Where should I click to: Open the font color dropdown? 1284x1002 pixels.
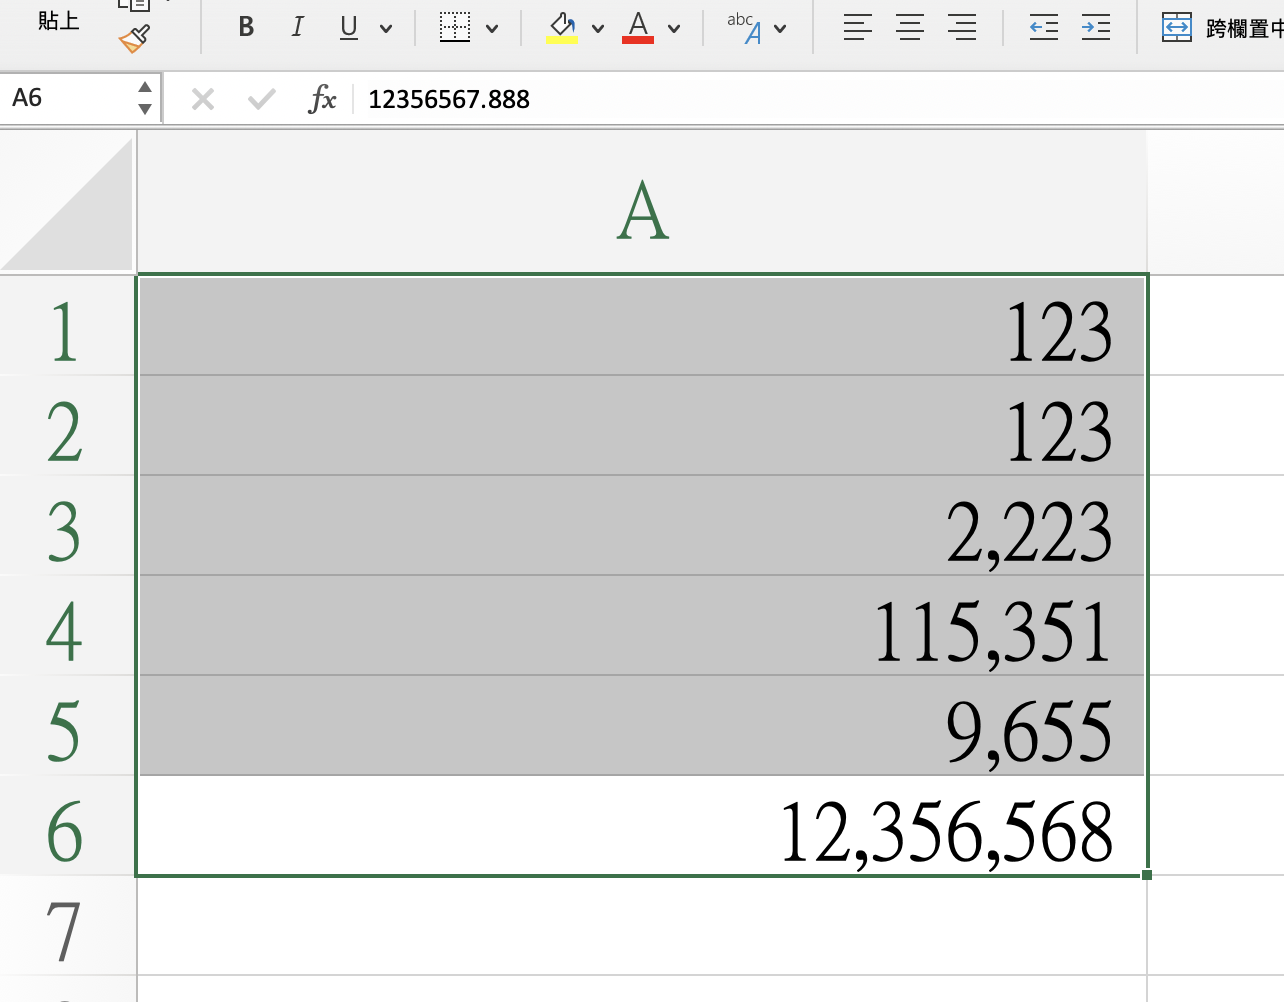pyautogui.click(x=673, y=29)
